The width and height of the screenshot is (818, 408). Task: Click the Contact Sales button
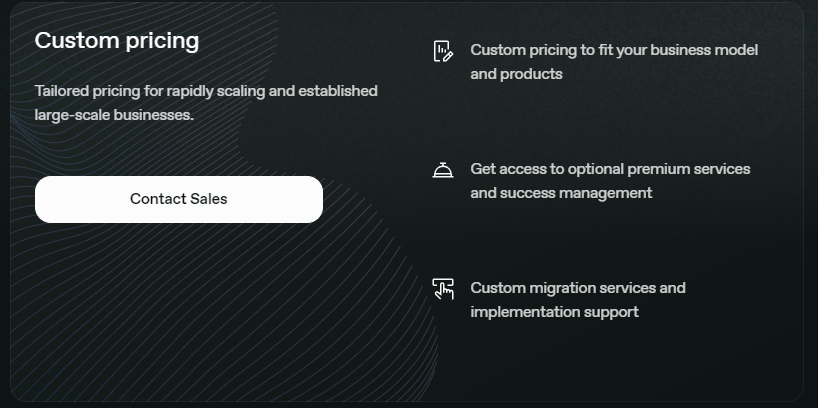coord(178,199)
